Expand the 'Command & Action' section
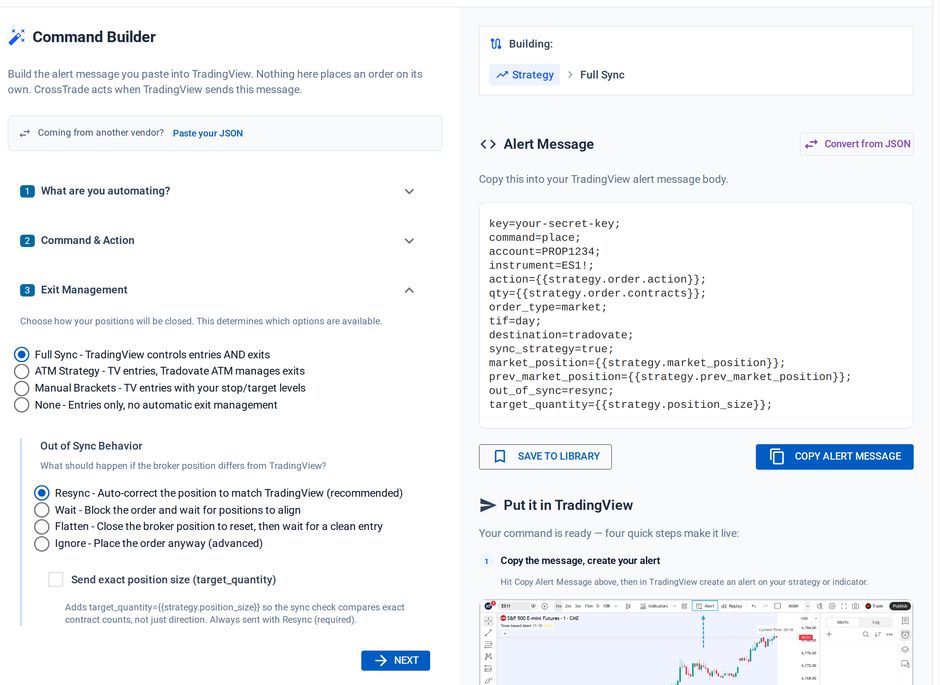 tap(218, 240)
